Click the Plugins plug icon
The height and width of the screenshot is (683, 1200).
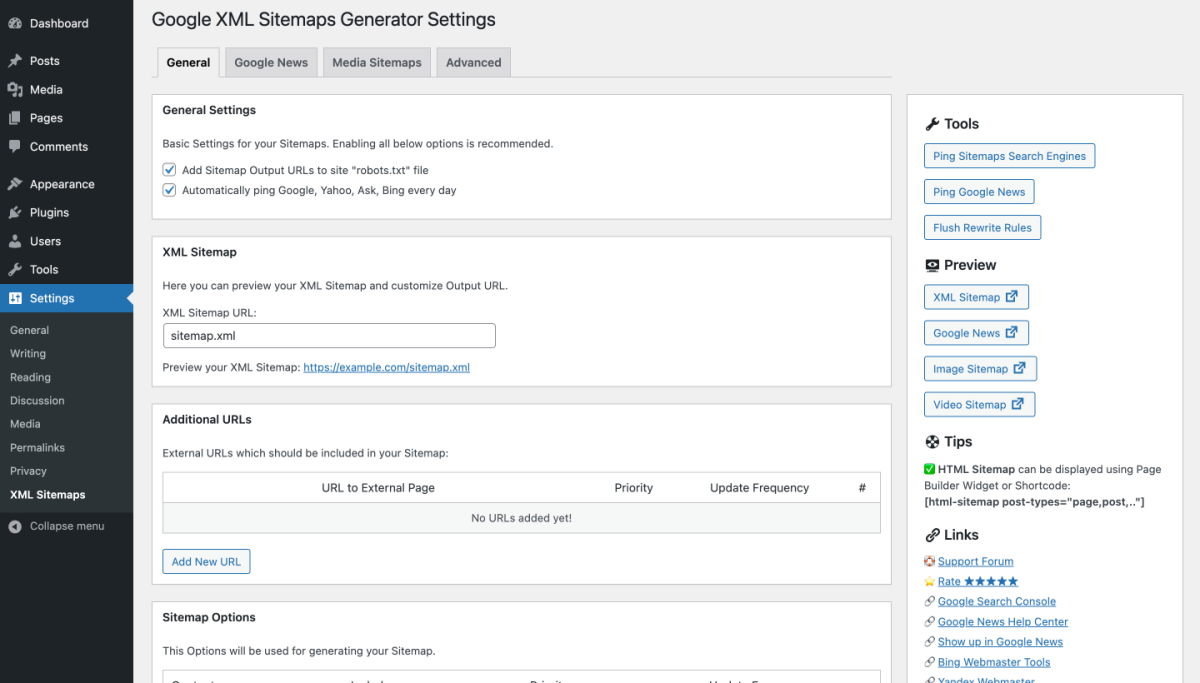tap(15, 213)
